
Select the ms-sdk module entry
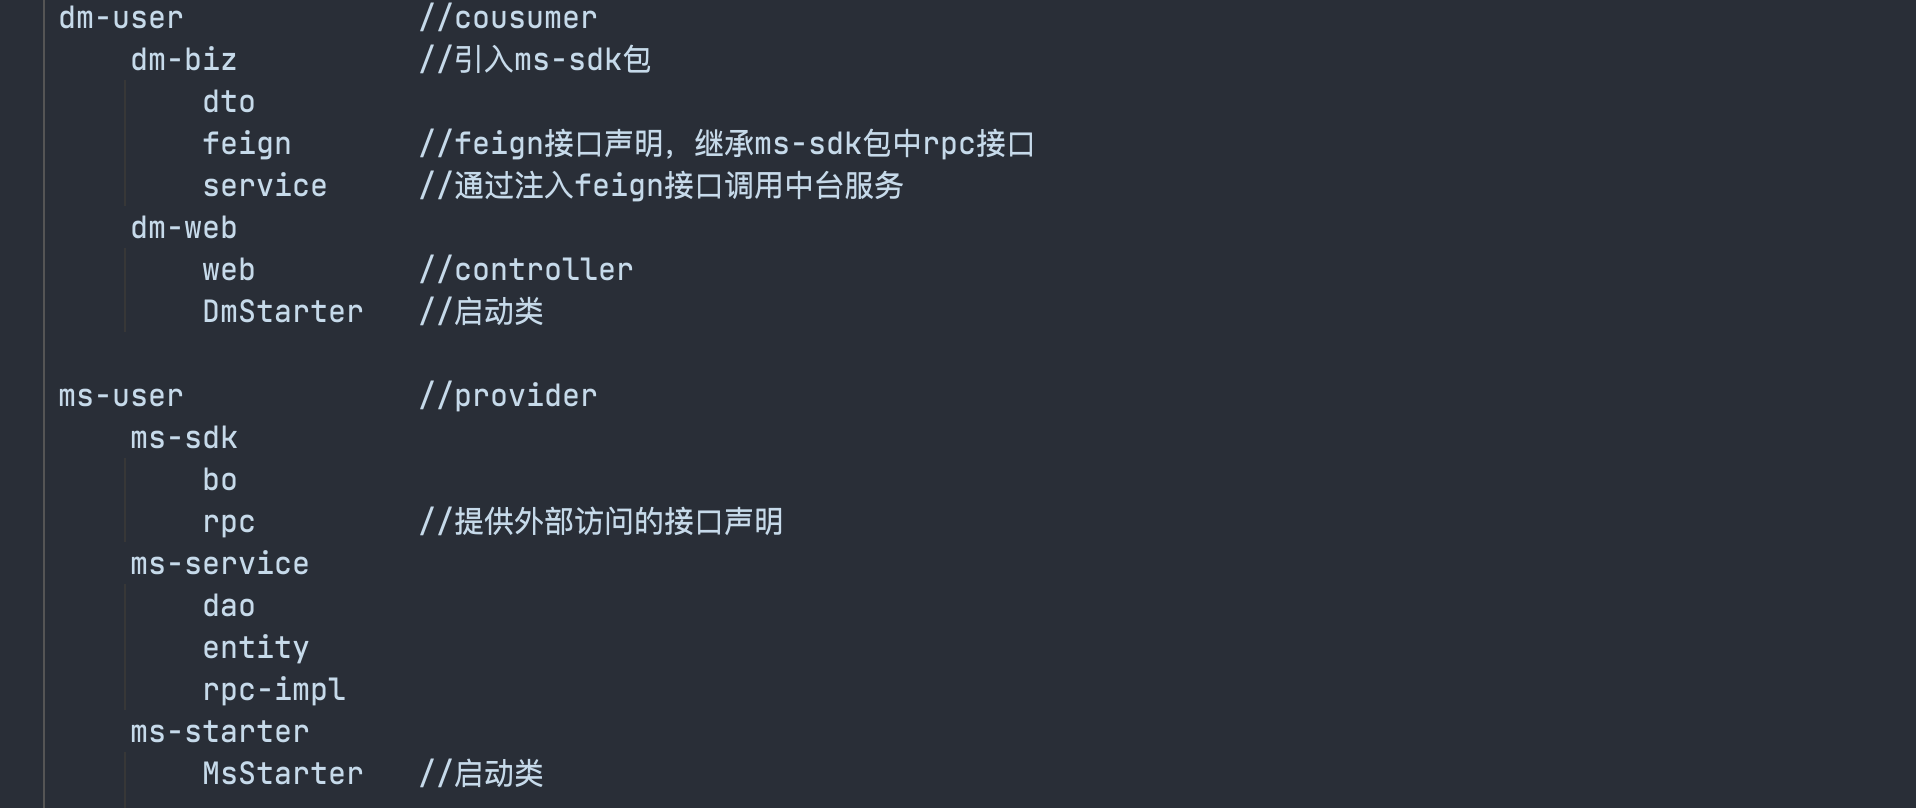[x=184, y=438]
